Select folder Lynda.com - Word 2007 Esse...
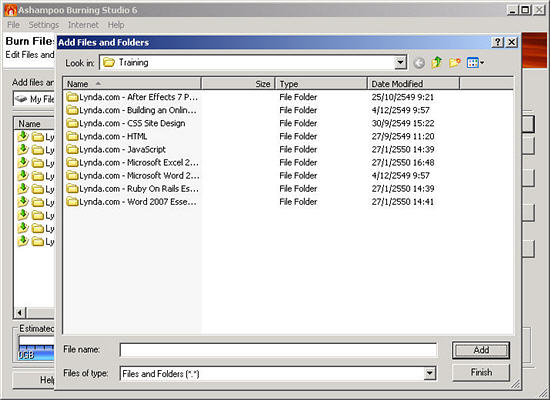The width and height of the screenshot is (550, 400). tap(132, 202)
